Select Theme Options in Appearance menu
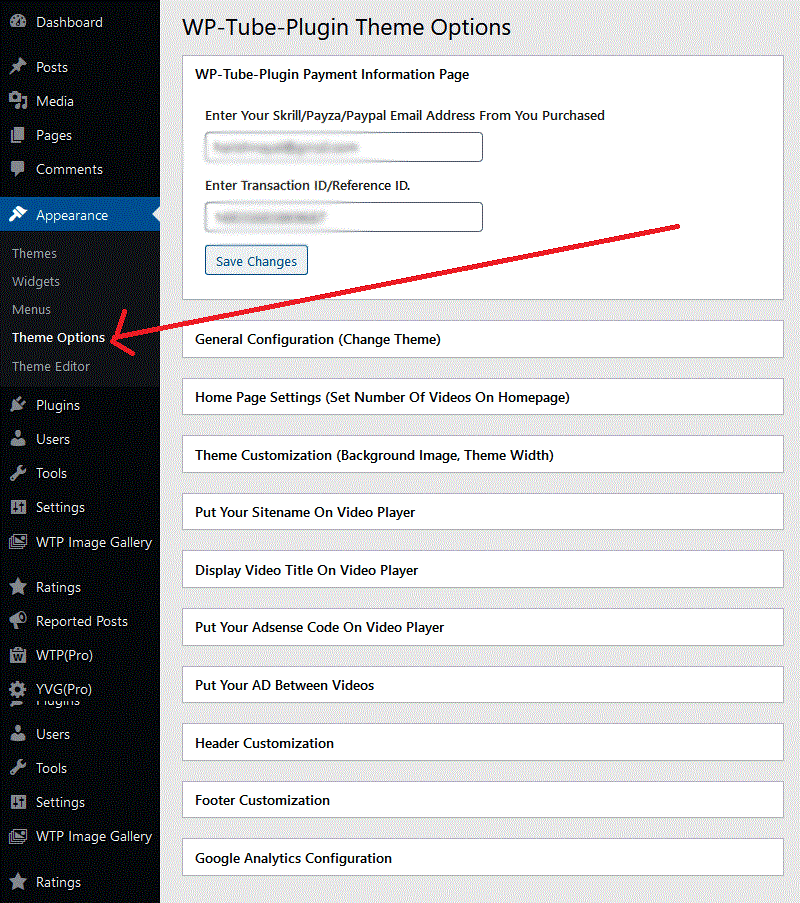 pyautogui.click(x=57, y=337)
